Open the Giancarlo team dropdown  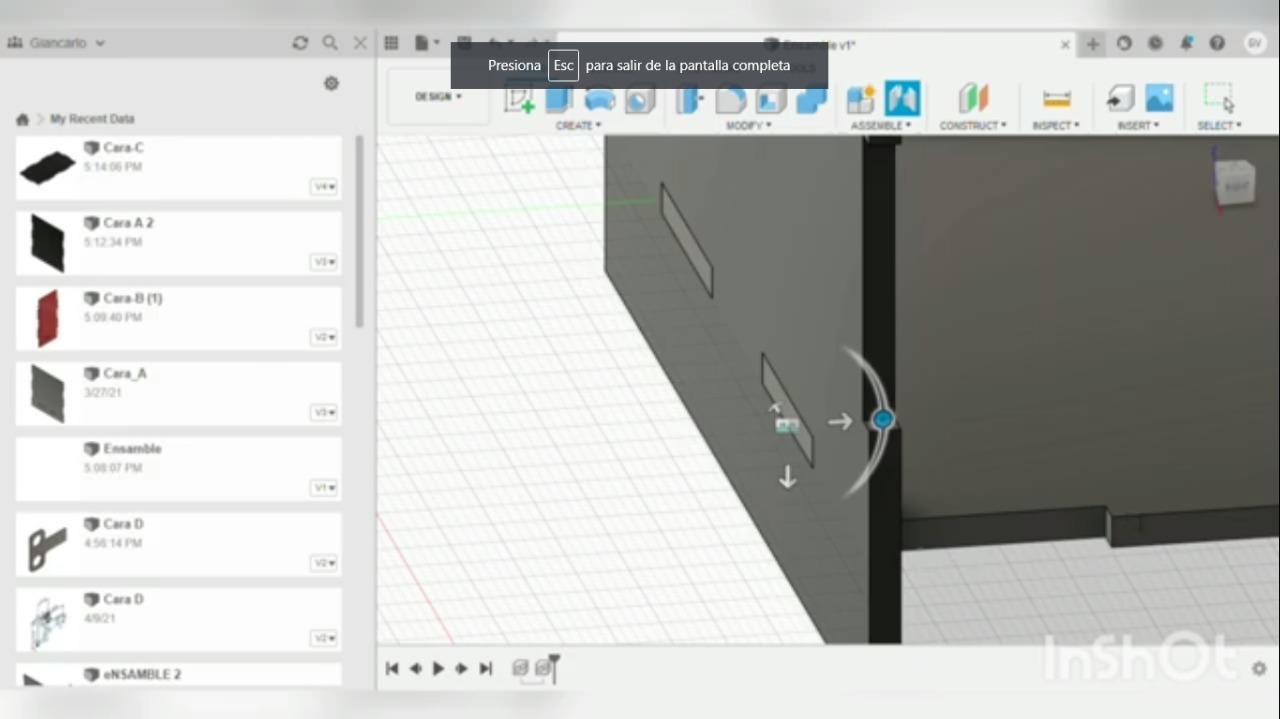click(x=67, y=43)
